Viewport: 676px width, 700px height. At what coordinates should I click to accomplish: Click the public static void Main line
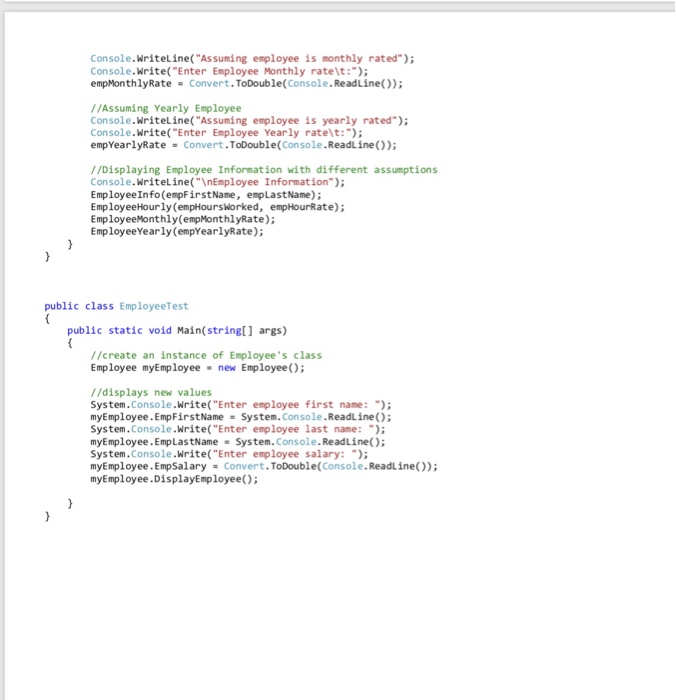pos(177,330)
